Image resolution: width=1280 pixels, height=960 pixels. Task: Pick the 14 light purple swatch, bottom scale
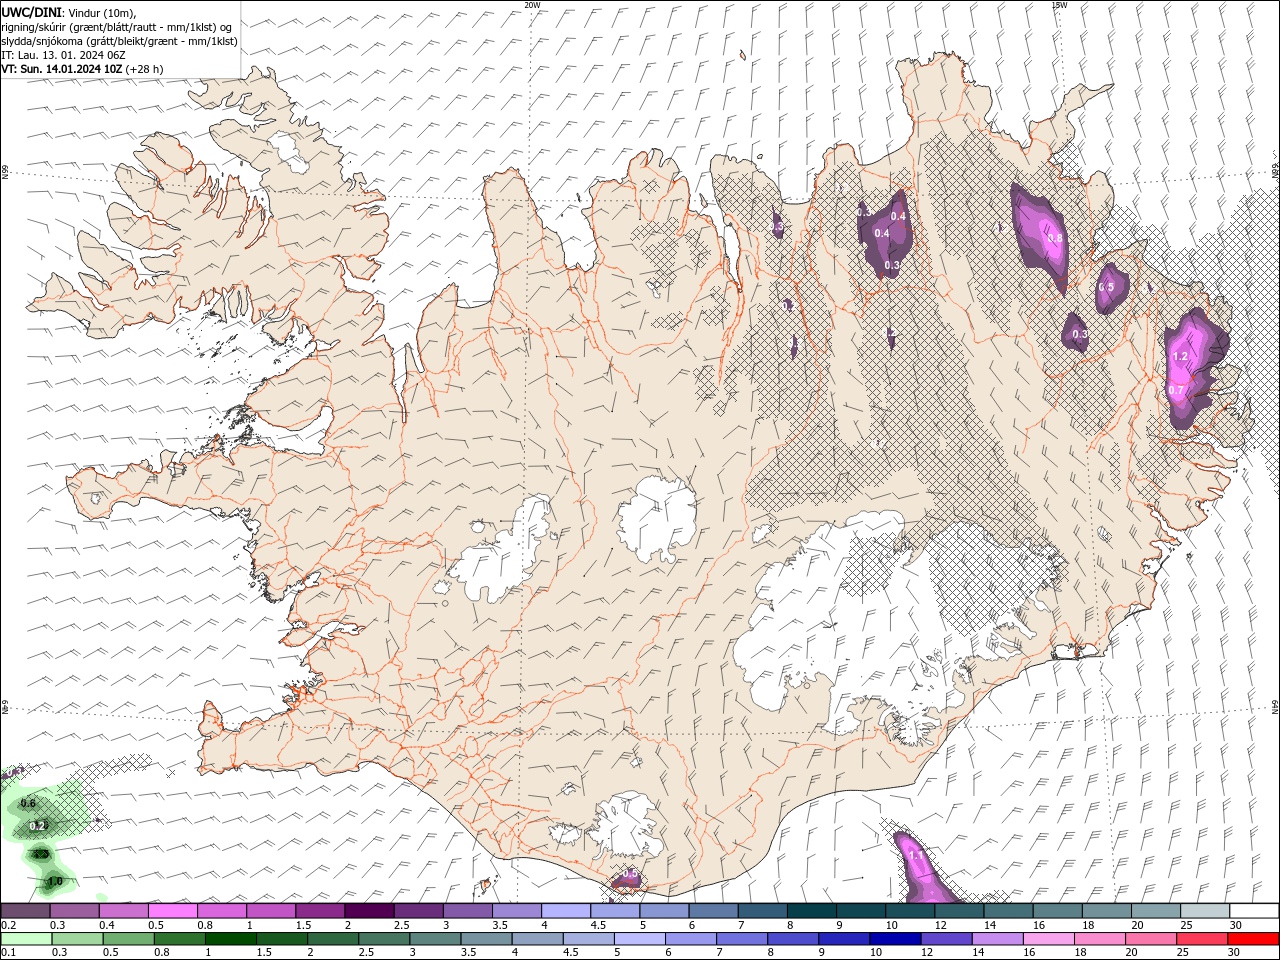[x=996, y=939]
